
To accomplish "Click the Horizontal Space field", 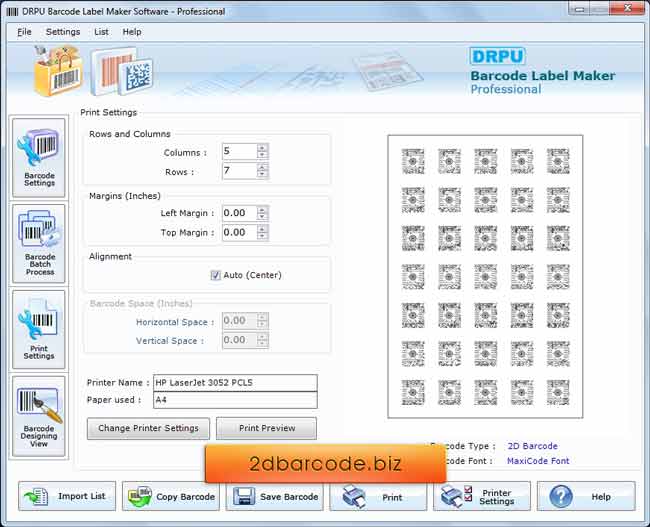I will 240,321.
